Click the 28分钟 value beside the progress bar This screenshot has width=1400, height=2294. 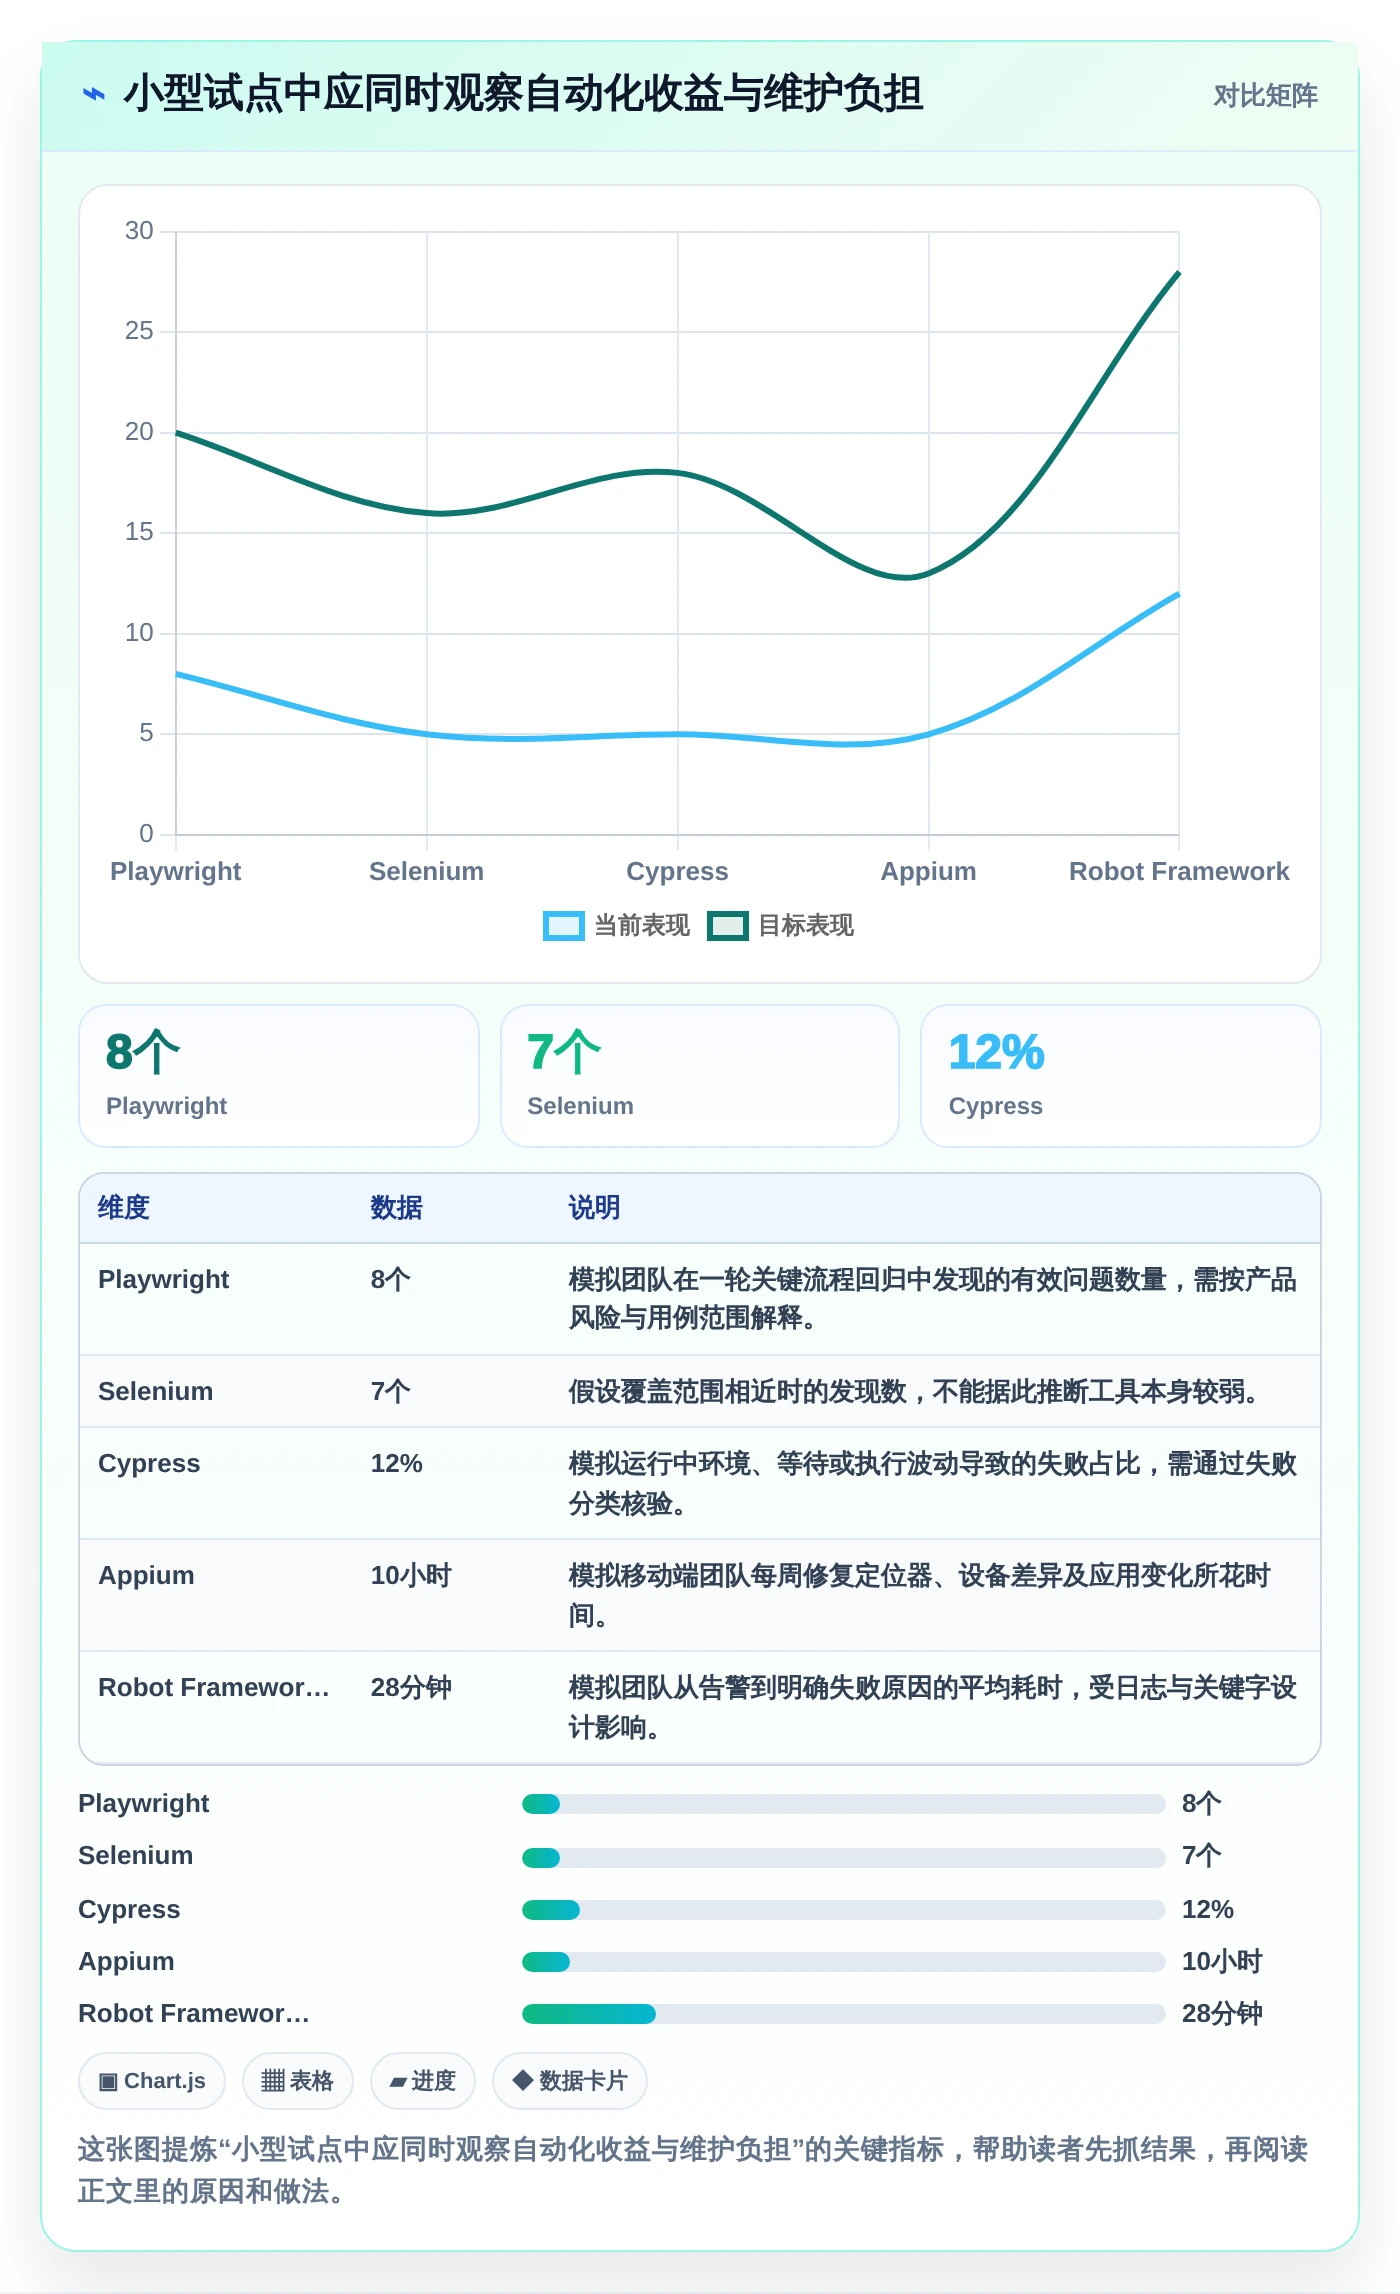tap(1222, 2014)
